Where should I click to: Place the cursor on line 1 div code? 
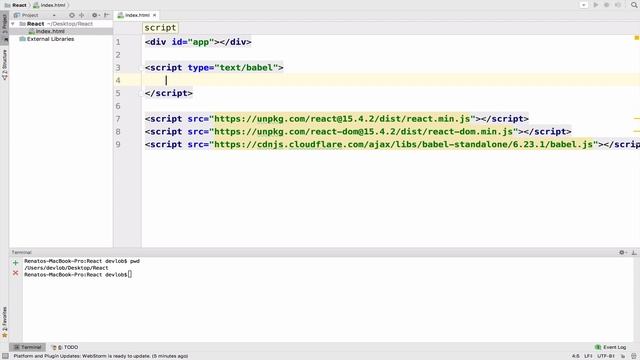tap(198, 42)
